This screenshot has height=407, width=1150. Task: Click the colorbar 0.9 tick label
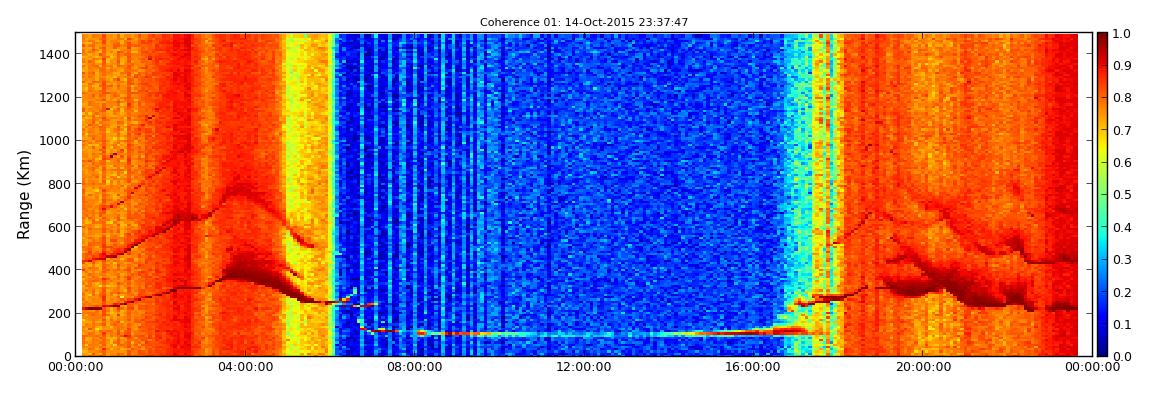[1124, 66]
